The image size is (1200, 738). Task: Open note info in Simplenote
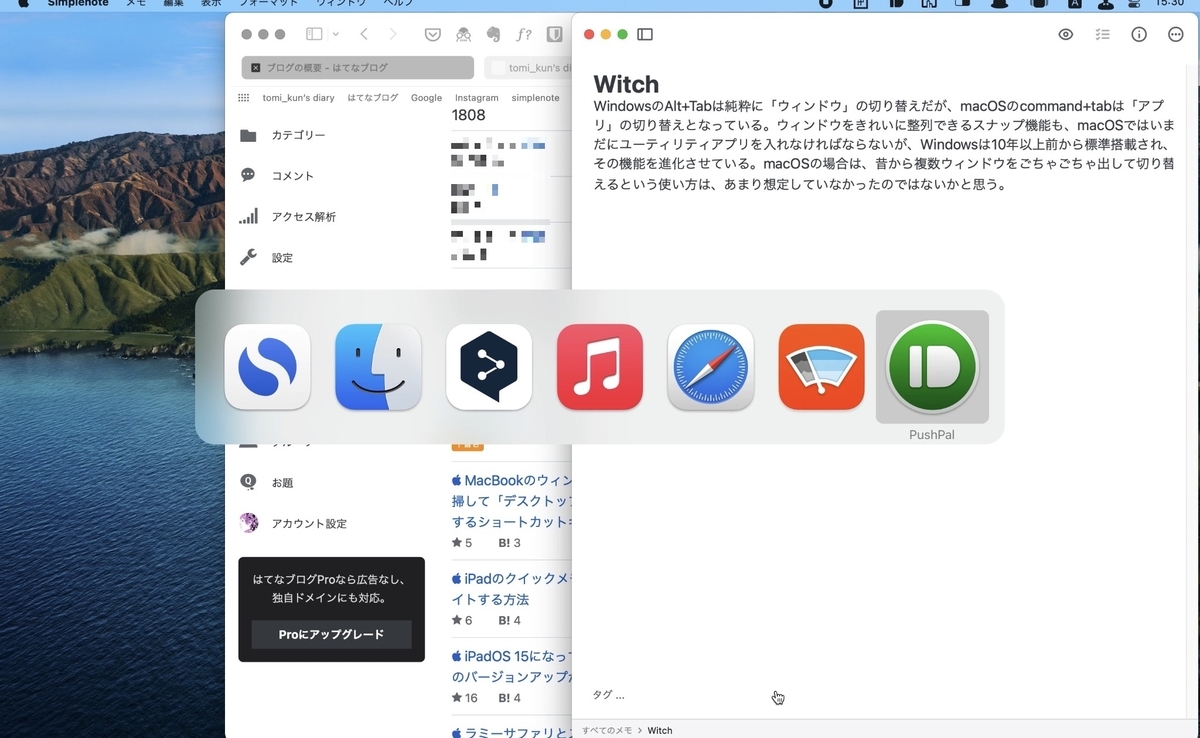tap(1139, 35)
